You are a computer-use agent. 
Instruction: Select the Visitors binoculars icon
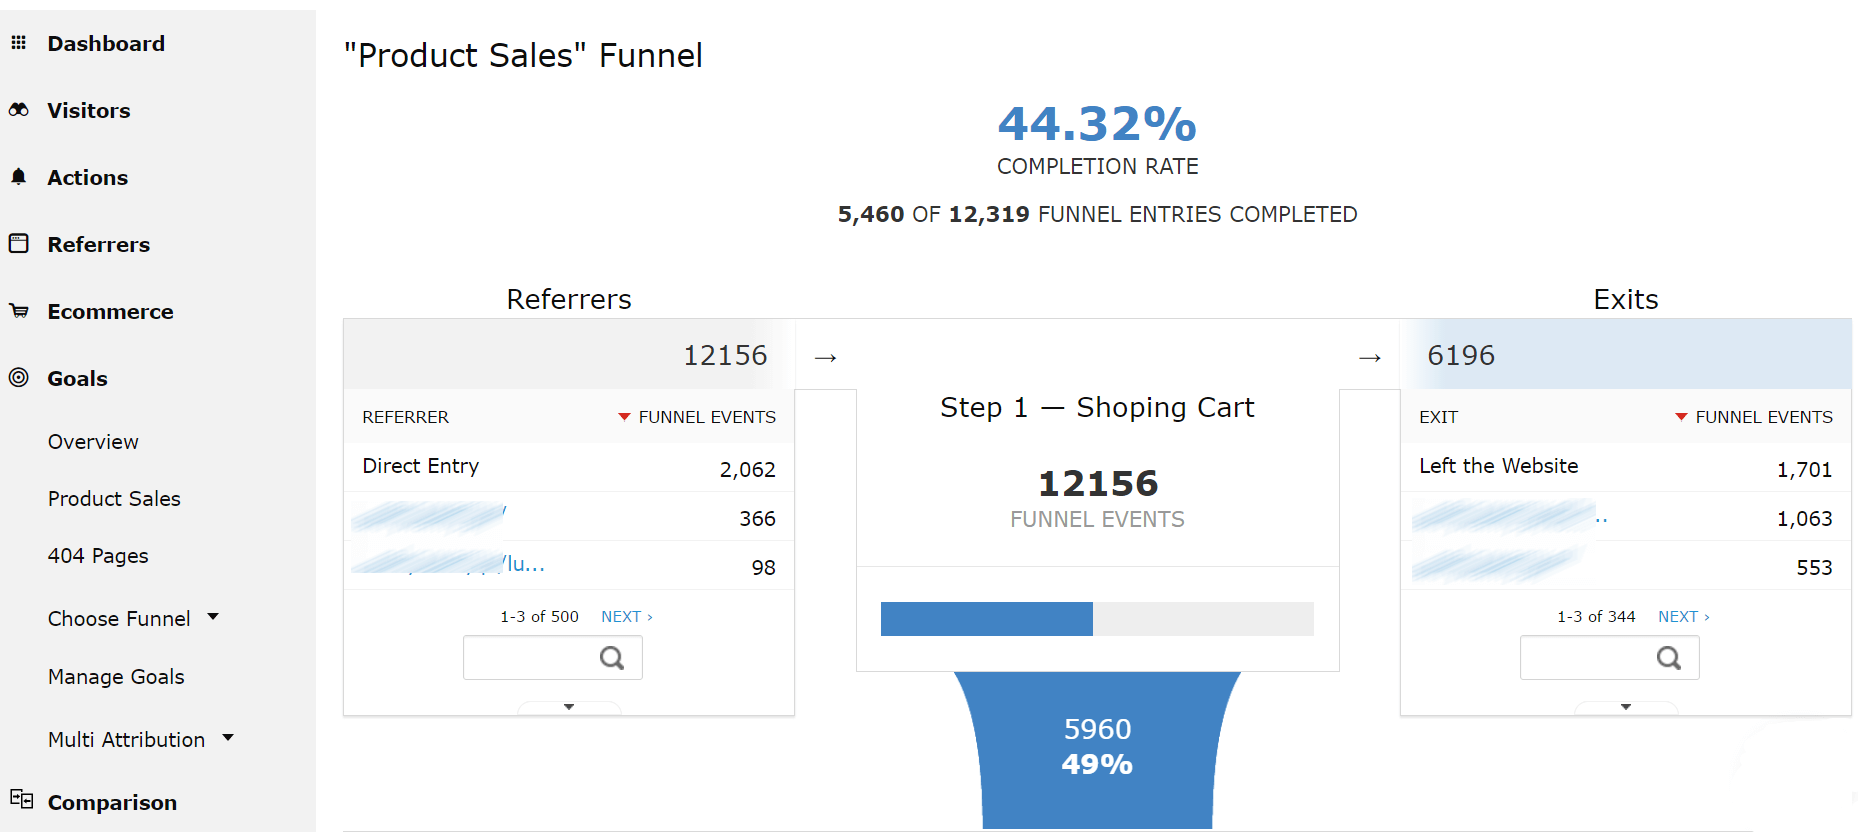pos(20,110)
